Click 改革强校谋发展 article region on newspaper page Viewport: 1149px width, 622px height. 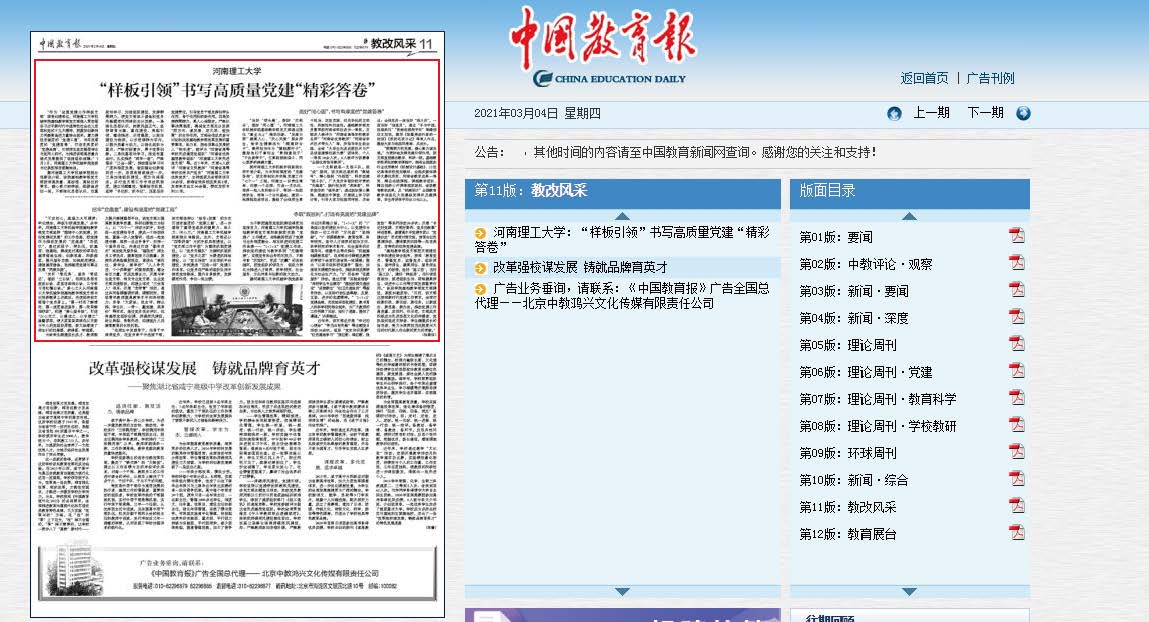point(237,443)
